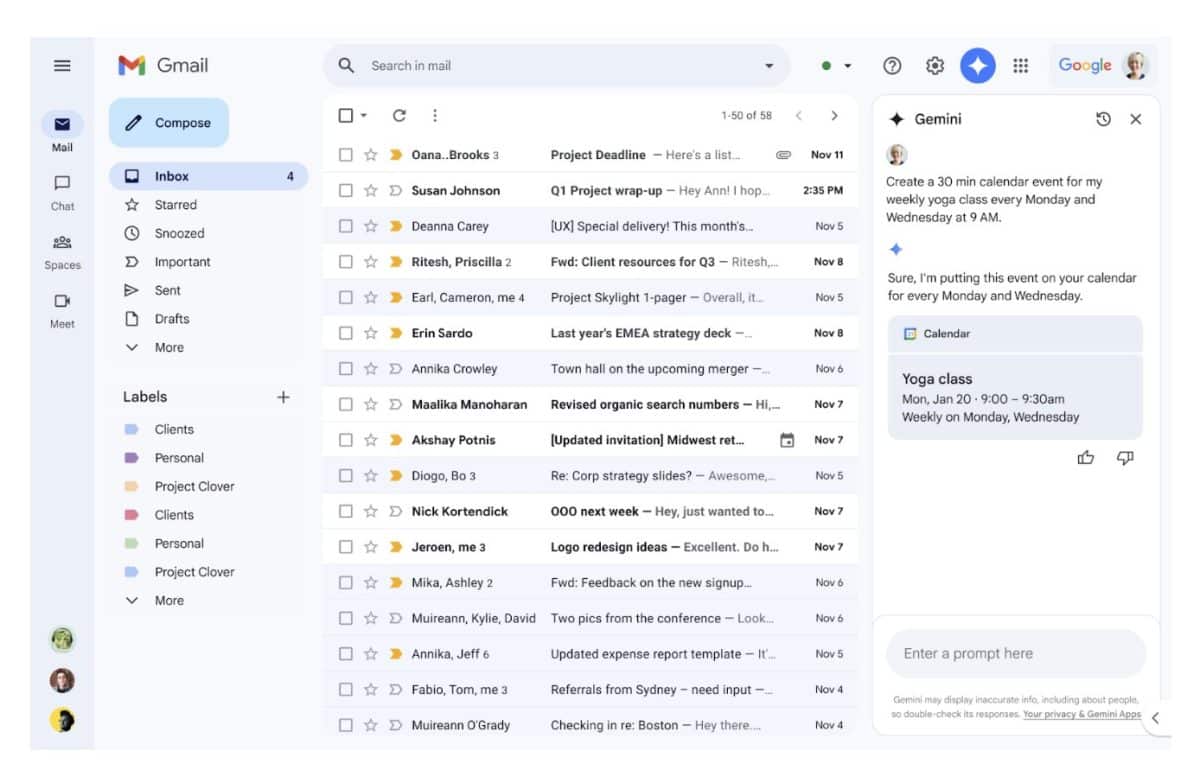Open search options dropdown in search bar
This screenshot has height=776, width=1200.
click(769, 66)
